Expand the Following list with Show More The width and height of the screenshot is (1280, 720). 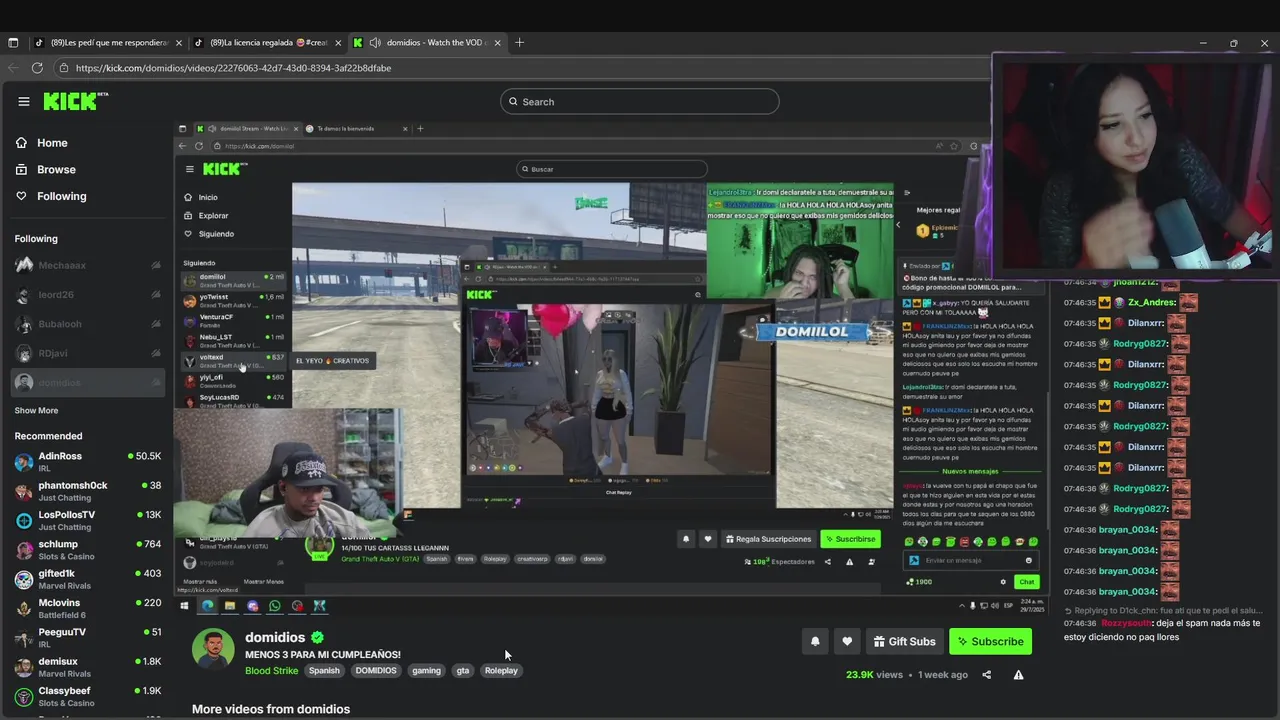point(36,411)
